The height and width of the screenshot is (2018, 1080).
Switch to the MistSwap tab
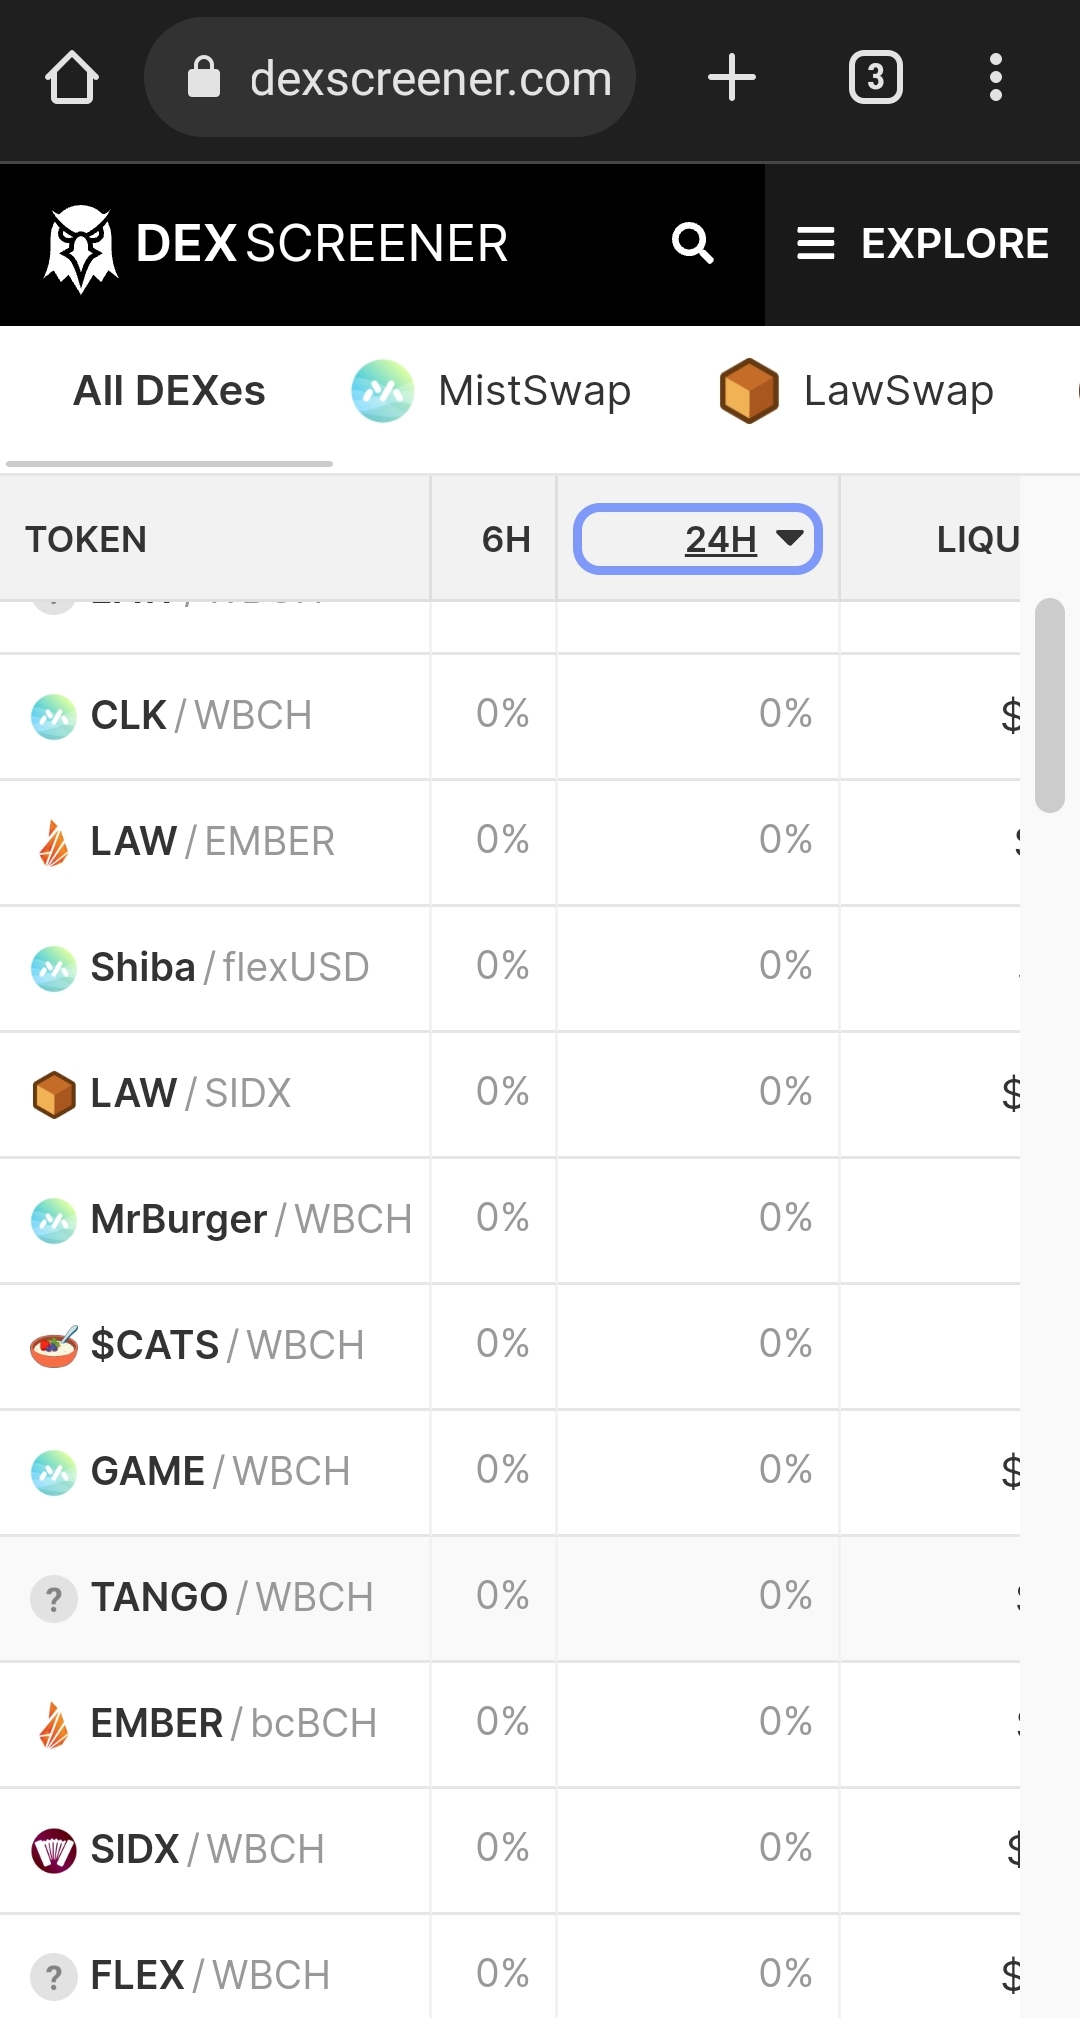point(491,391)
